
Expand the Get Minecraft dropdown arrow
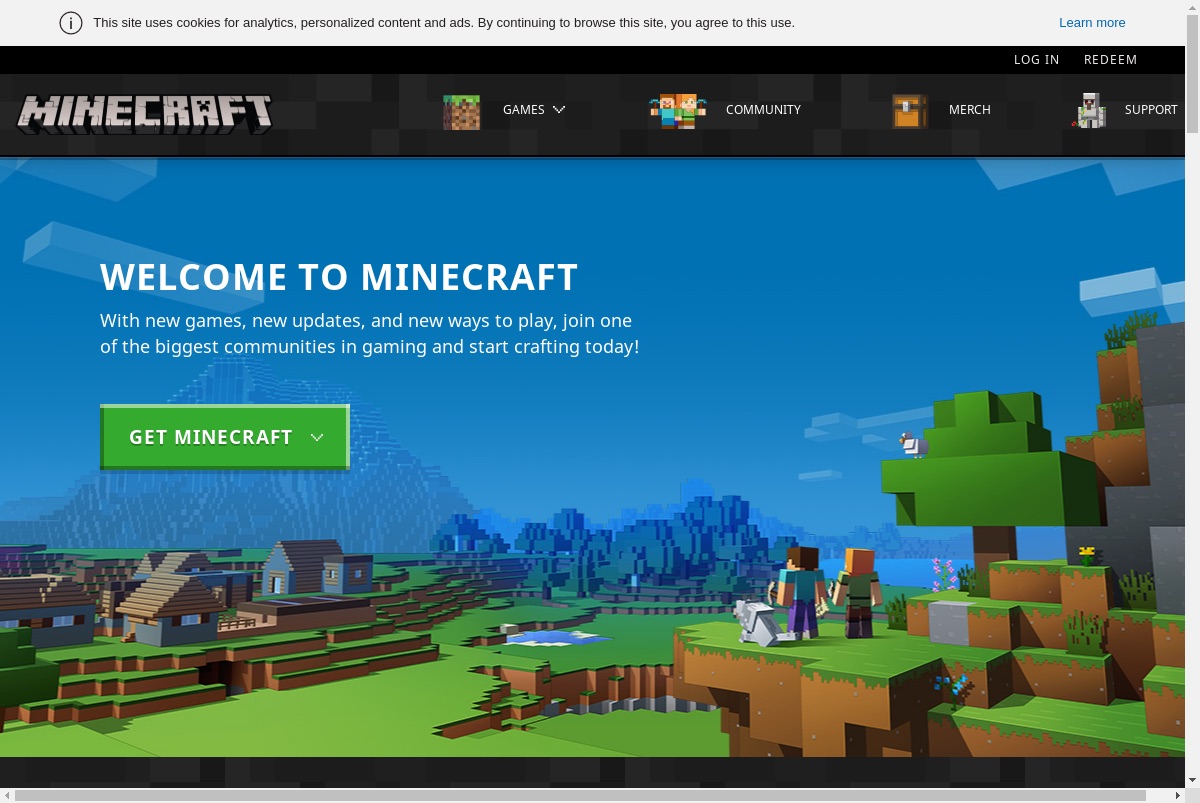pyautogui.click(x=317, y=437)
